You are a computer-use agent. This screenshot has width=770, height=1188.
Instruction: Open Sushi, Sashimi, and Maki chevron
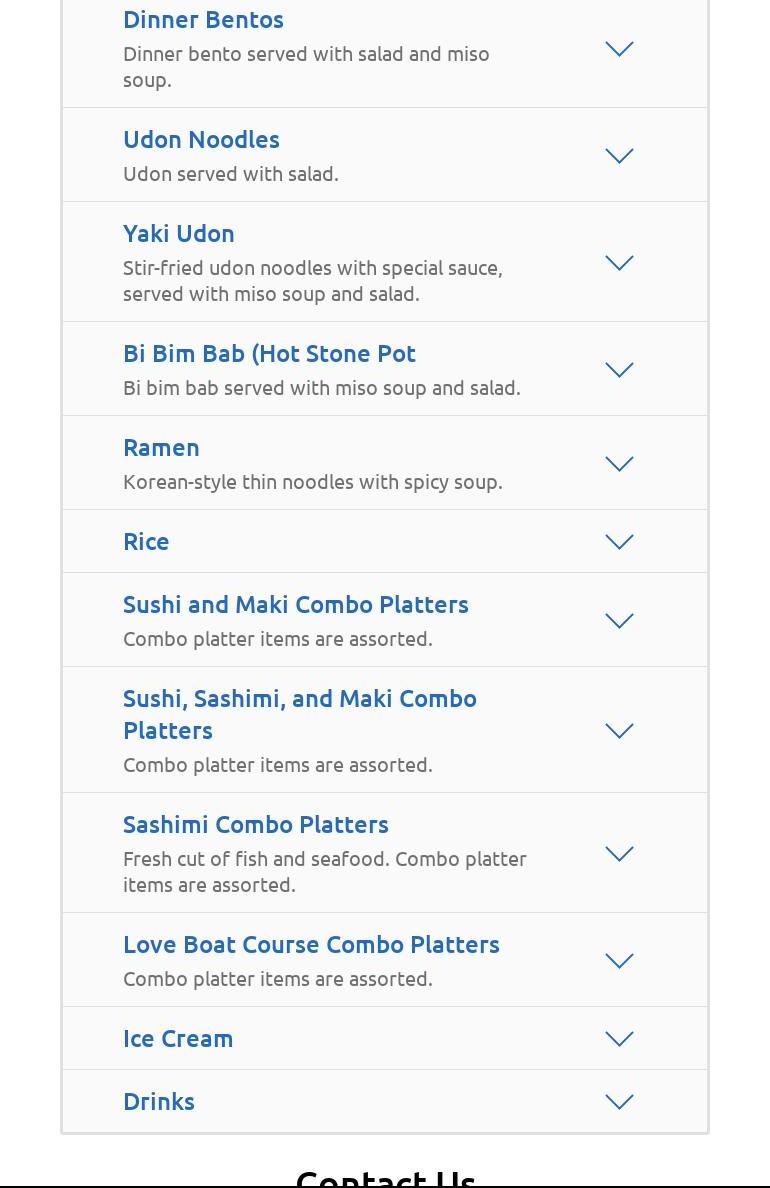[x=619, y=731]
